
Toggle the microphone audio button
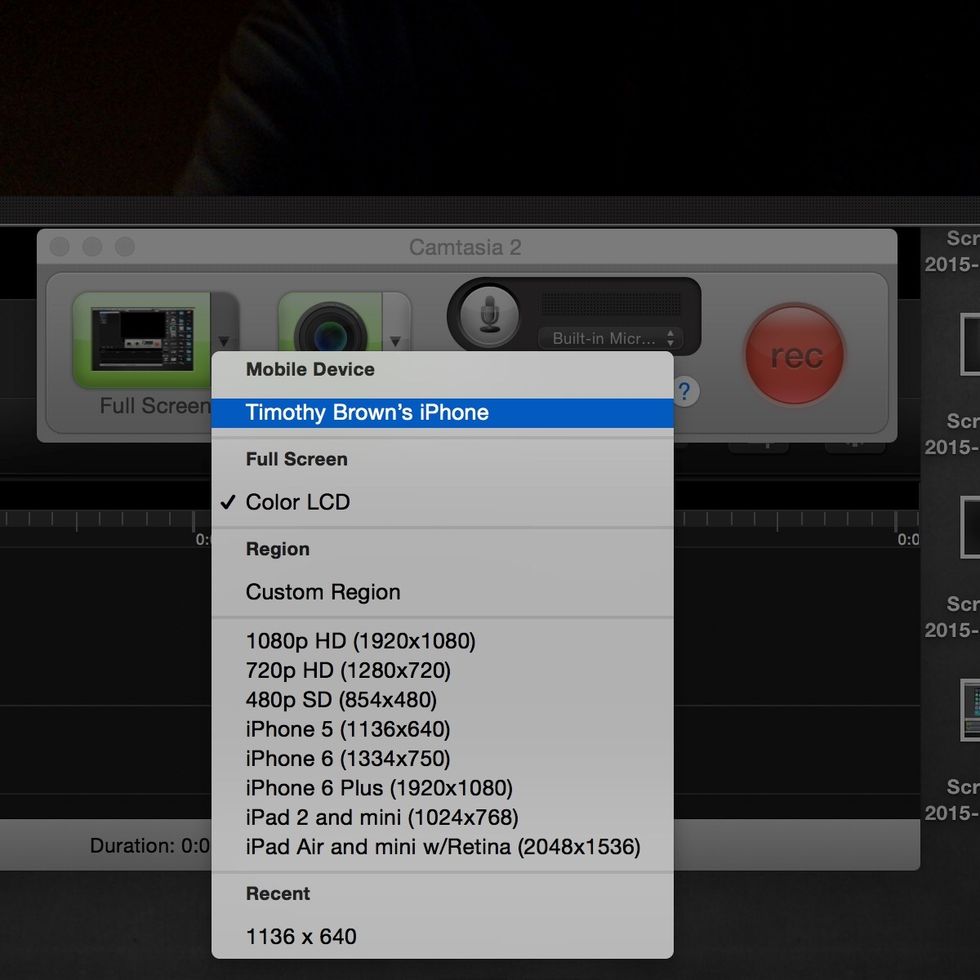(489, 314)
